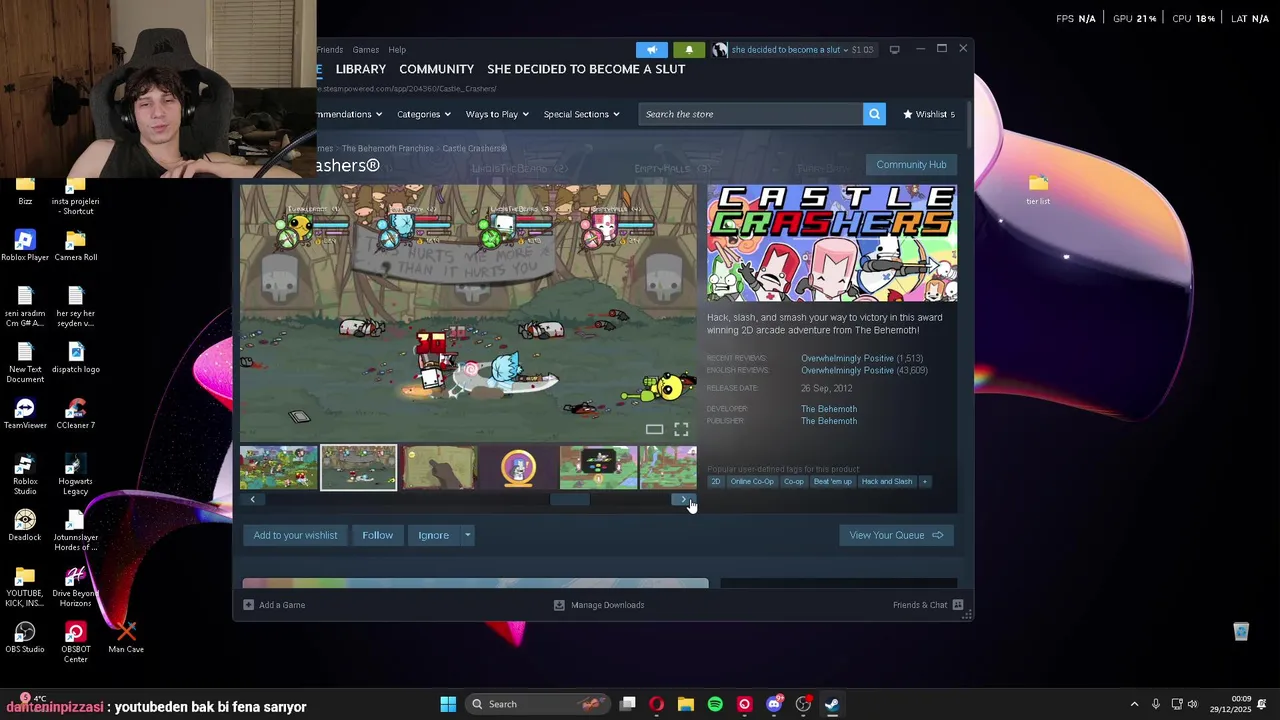This screenshot has width=1280, height=720.
Task: Click the Add a Game plus icon
Action: (249, 605)
